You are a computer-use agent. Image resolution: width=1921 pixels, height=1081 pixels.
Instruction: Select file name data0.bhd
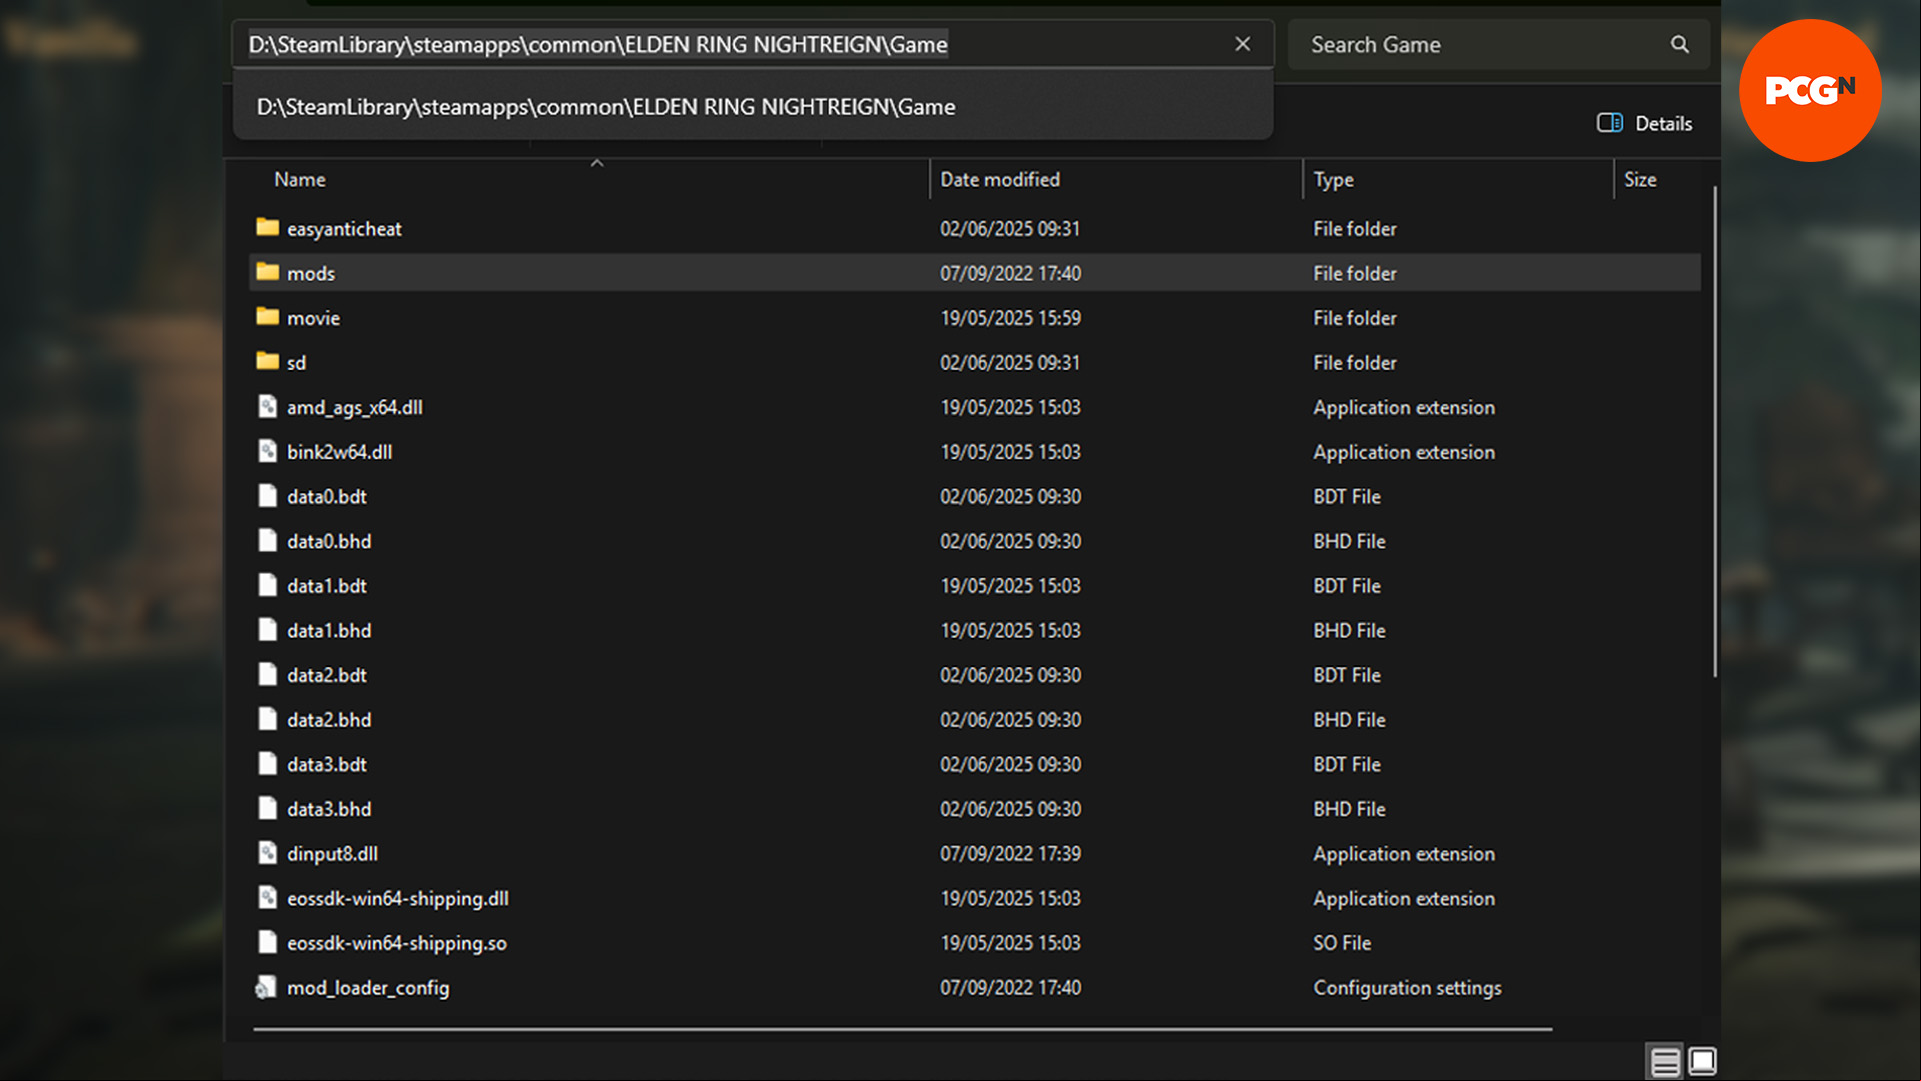(329, 541)
